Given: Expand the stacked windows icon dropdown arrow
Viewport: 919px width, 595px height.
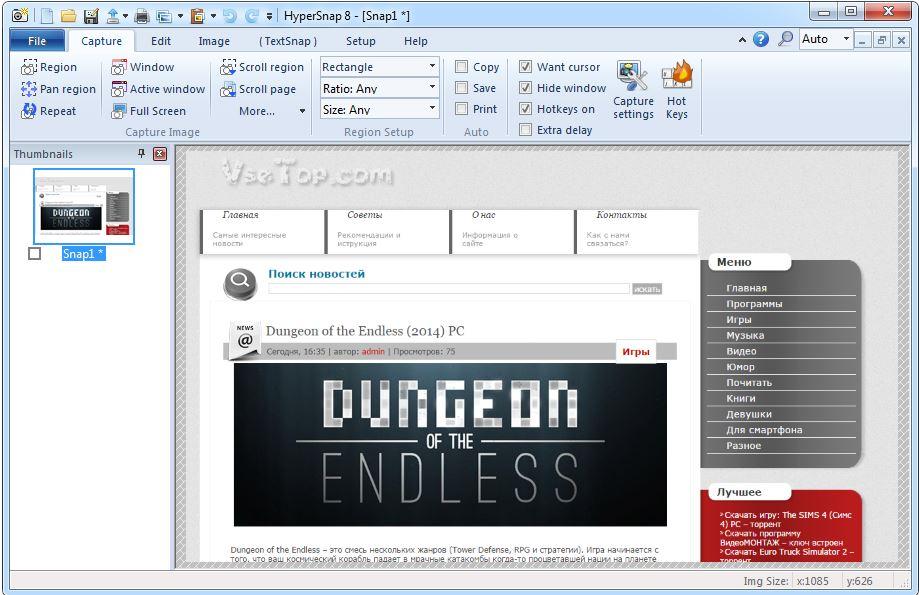Looking at the screenshot, I should point(180,16).
